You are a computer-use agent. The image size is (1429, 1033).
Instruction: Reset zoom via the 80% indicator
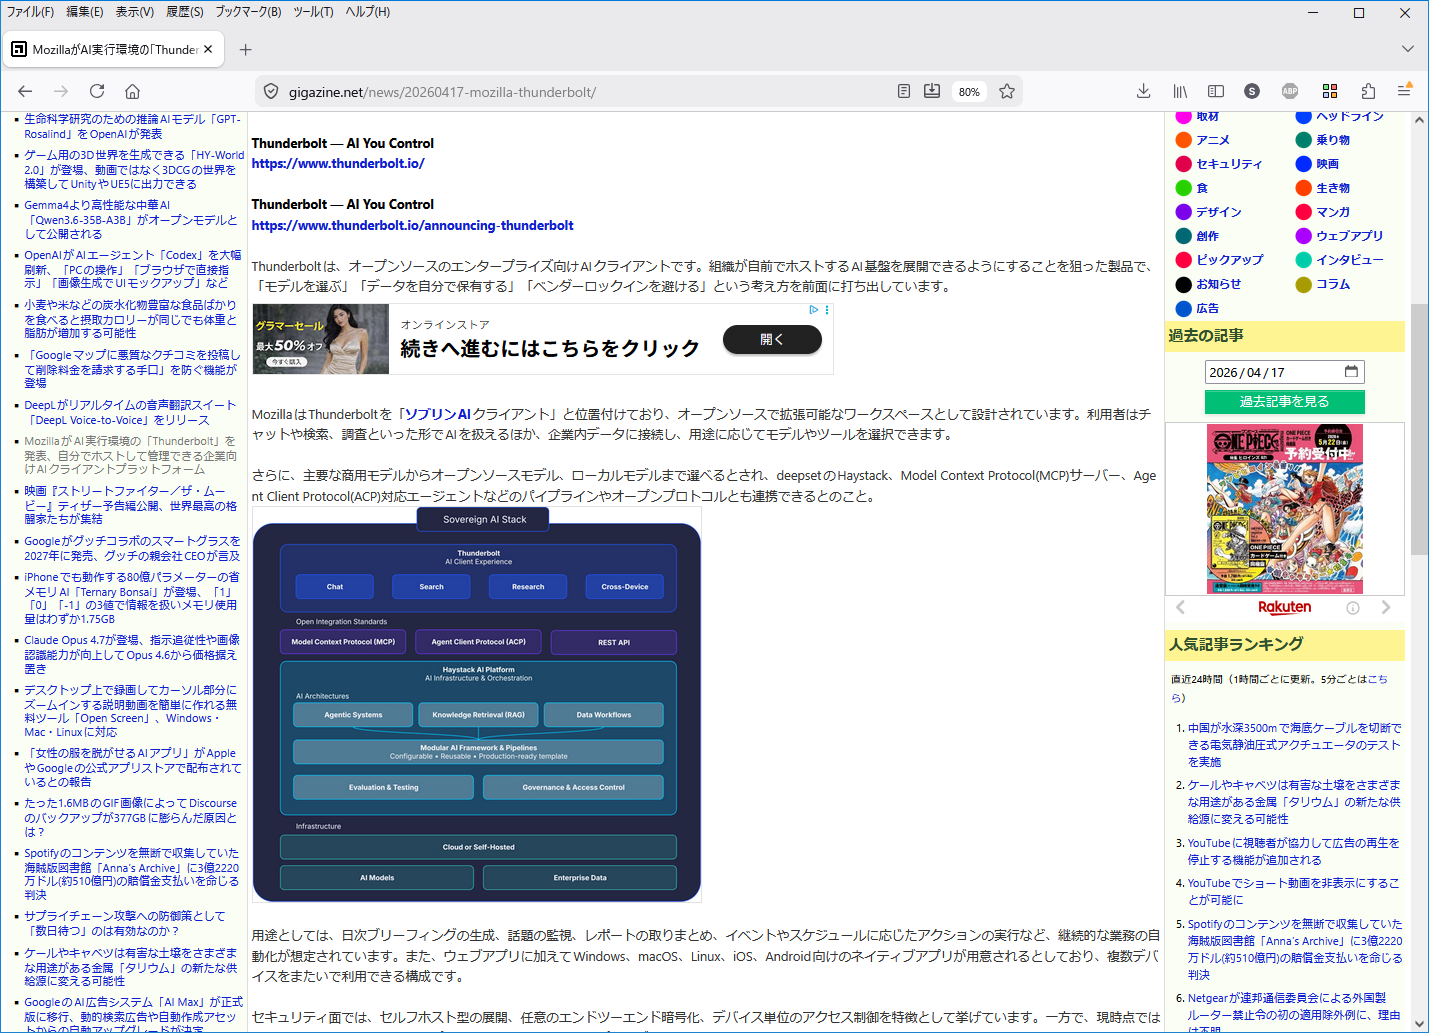(x=968, y=91)
